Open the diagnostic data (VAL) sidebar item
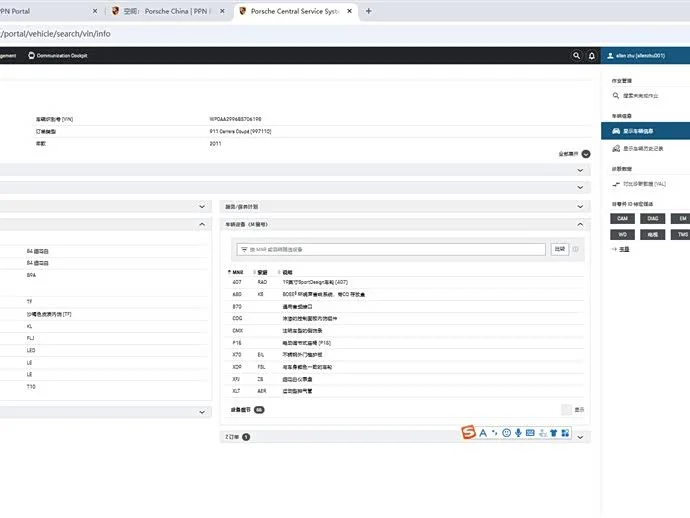Image resolution: width=690 pixels, height=518 pixels. 639,184
